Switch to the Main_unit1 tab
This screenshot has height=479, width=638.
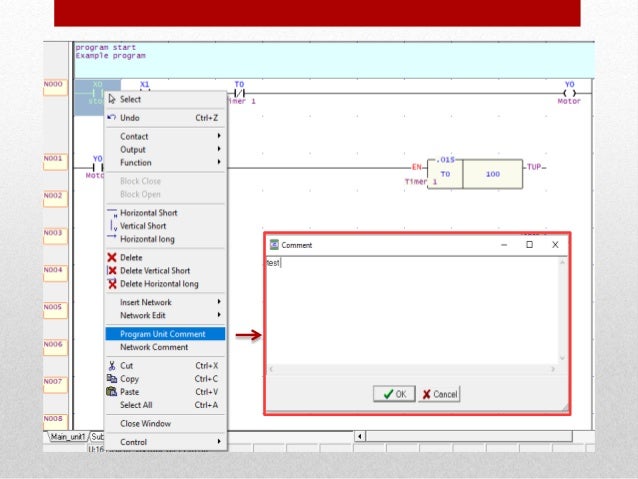(68, 437)
